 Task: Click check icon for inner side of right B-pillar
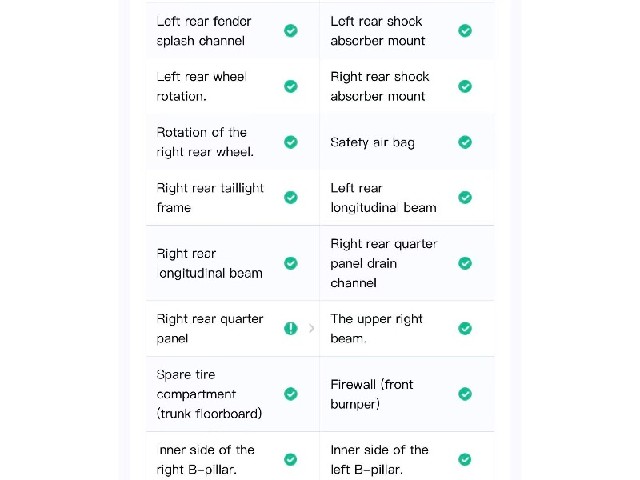(x=291, y=460)
